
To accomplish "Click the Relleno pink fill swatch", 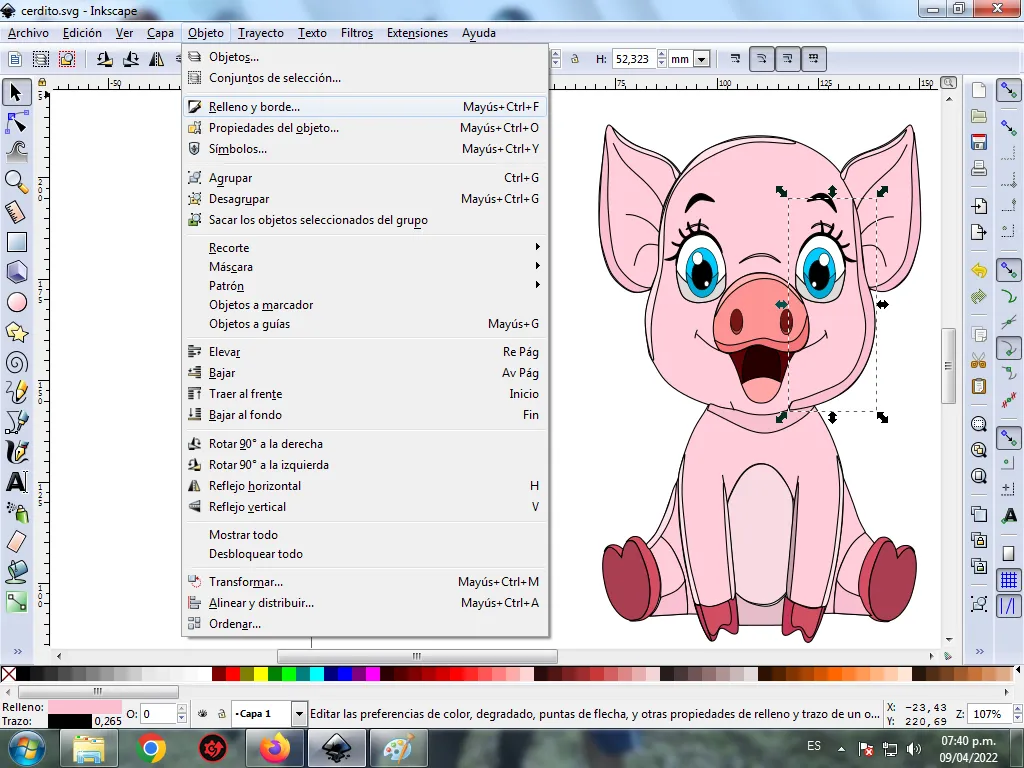I will (85, 707).
